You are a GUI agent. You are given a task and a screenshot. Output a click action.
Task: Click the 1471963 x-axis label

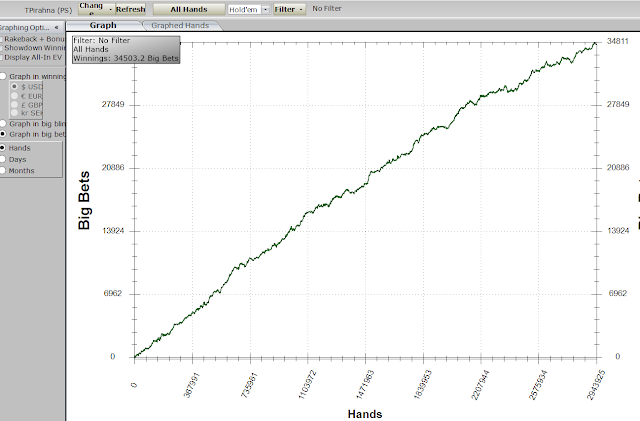364,385
